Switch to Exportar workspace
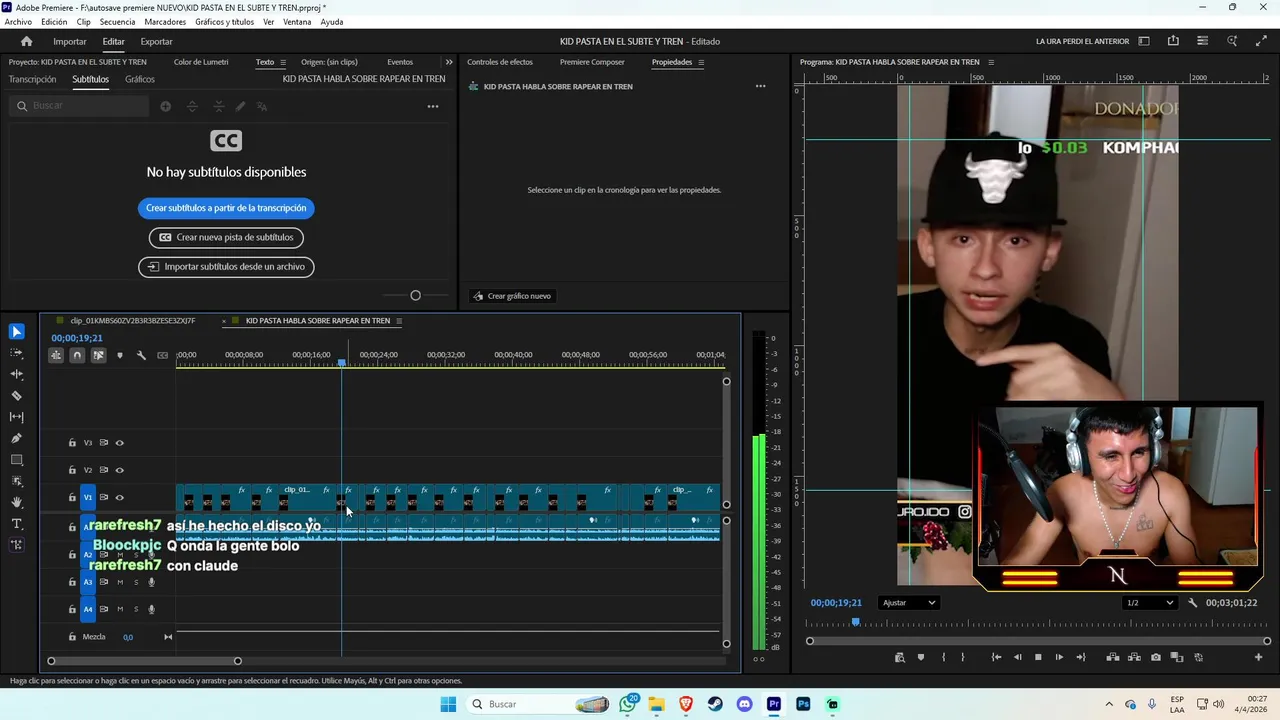 point(156,41)
